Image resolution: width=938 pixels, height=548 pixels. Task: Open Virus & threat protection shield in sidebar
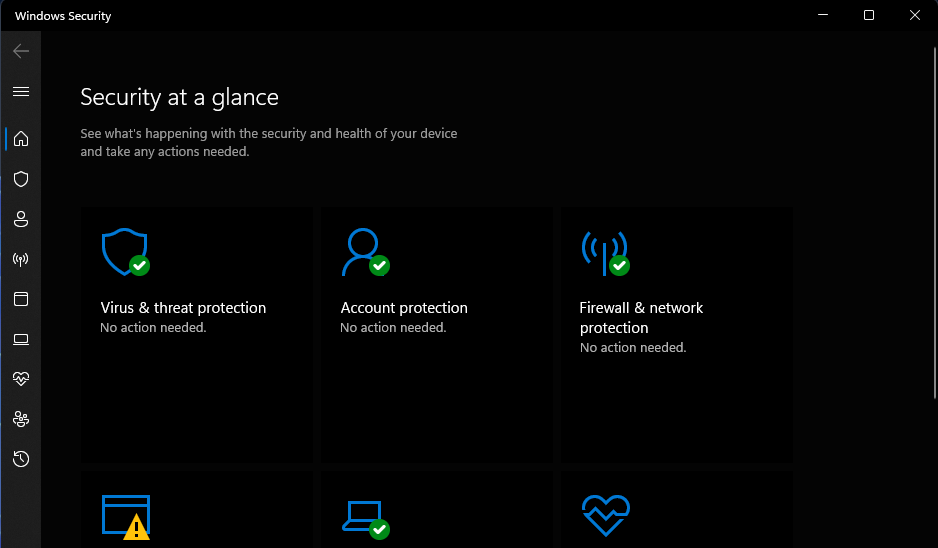pyautogui.click(x=20, y=179)
